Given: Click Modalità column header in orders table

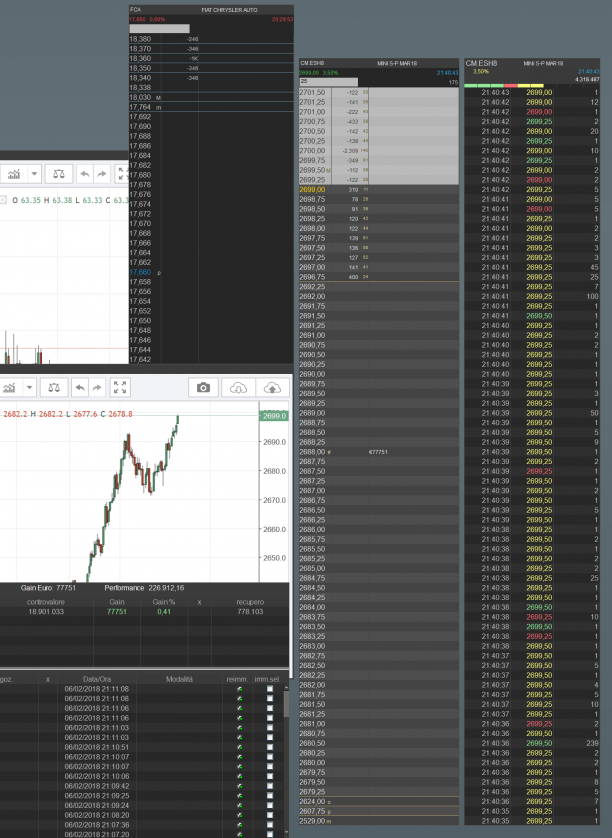Looking at the screenshot, I should point(179,679).
